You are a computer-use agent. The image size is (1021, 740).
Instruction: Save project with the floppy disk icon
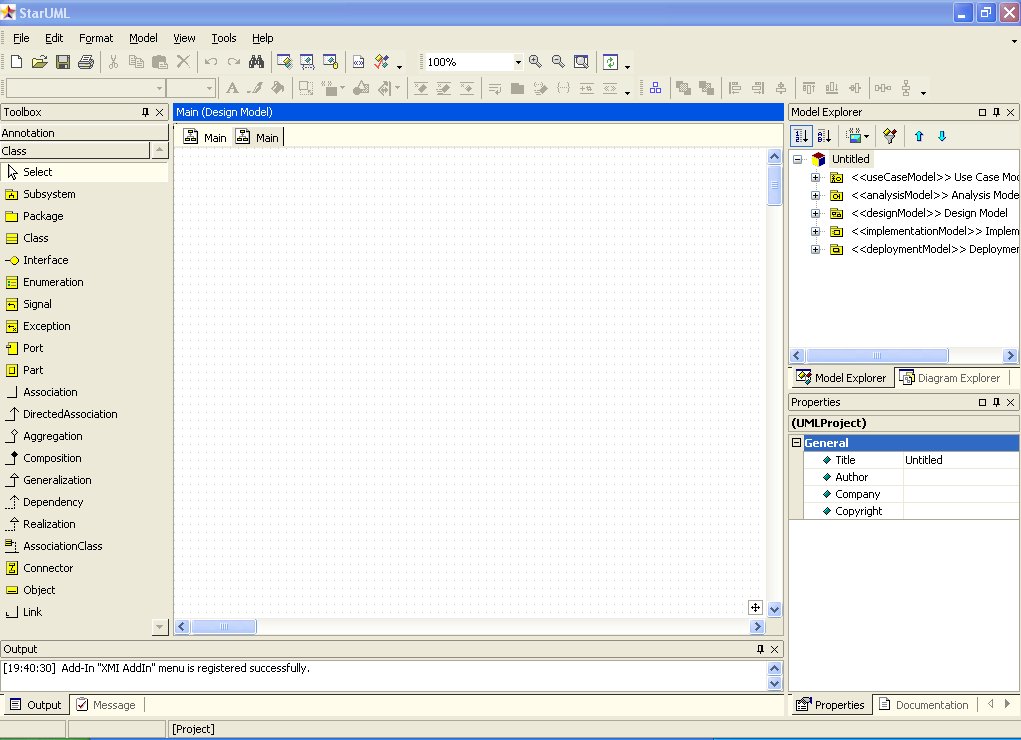63,62
